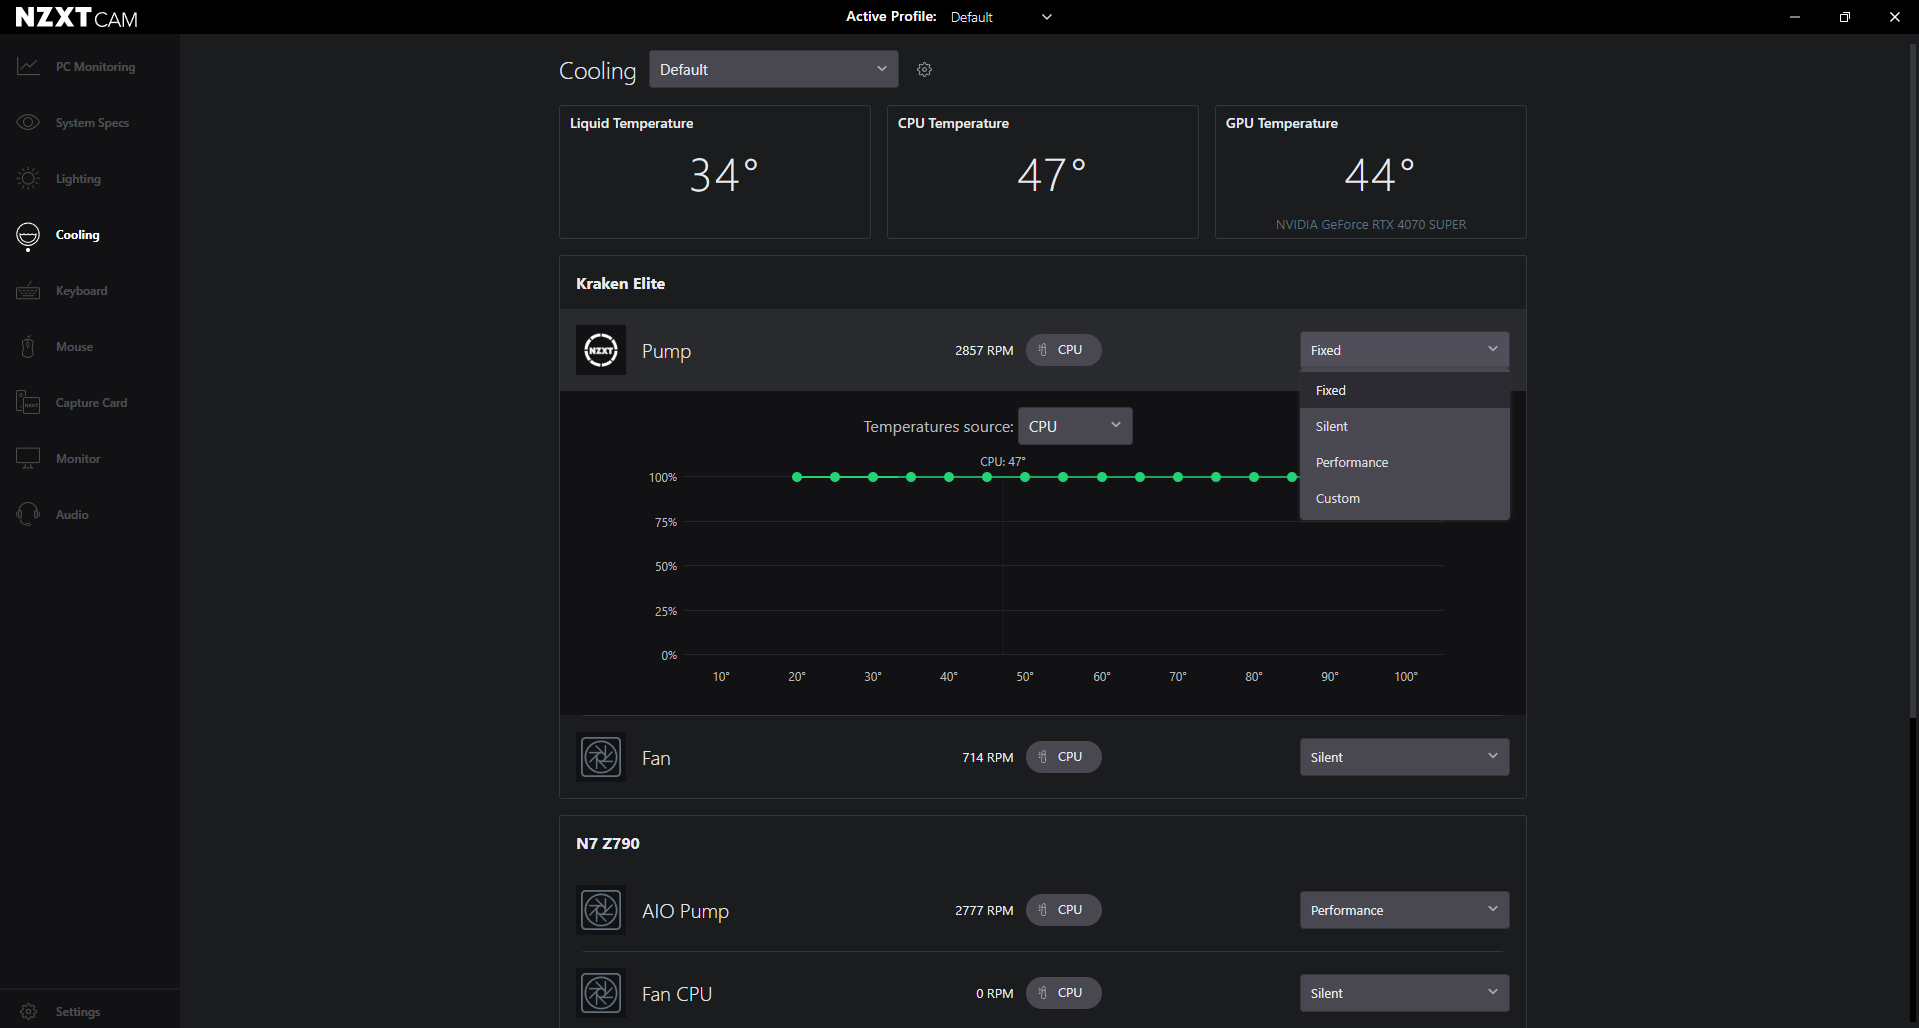This screenshot has height=1028, width=1919.
Task: Click the curve point at 50° on graph
Action: pos(1025,477)
